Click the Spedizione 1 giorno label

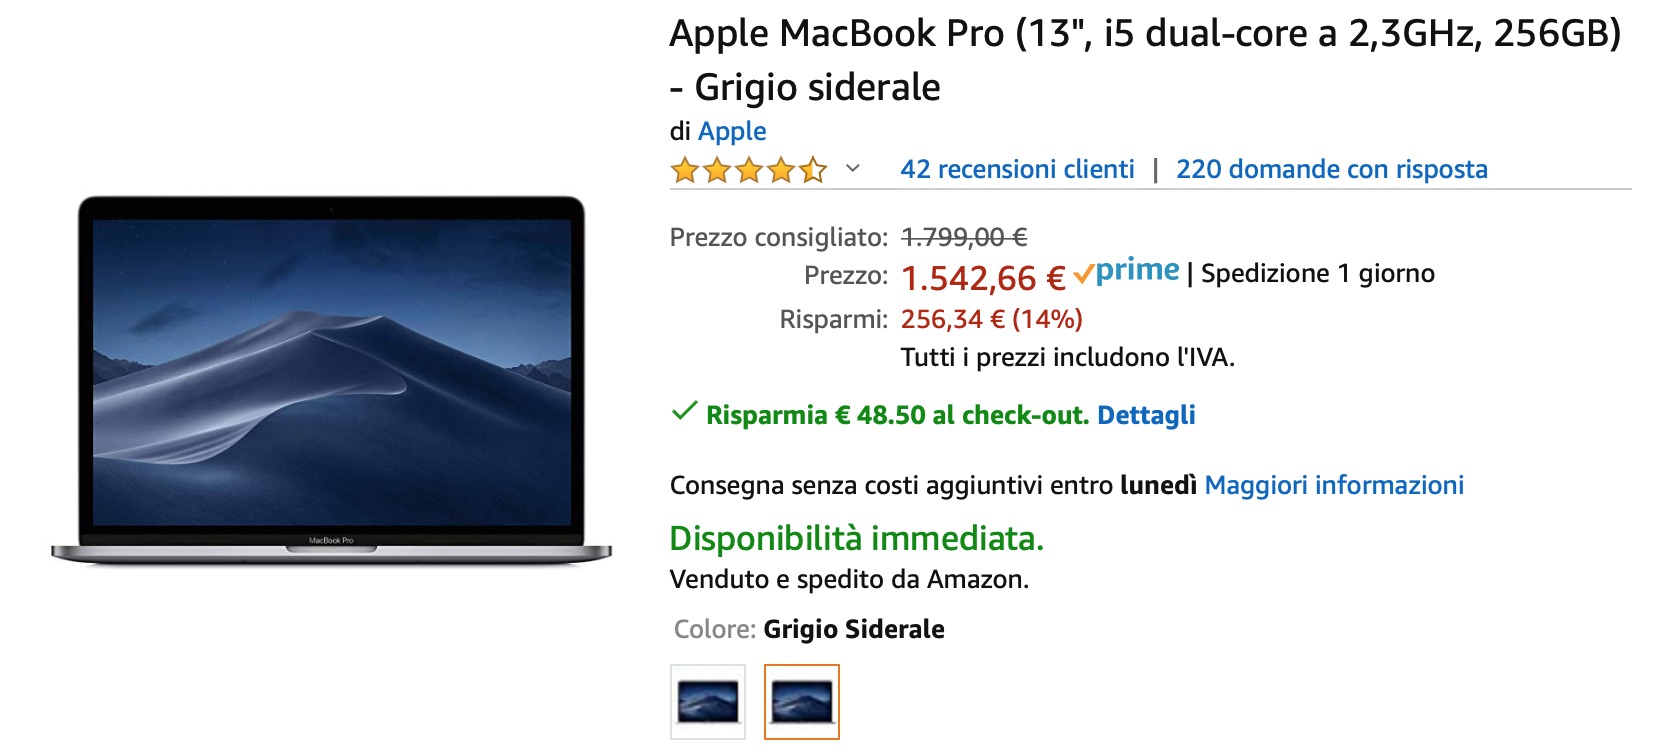[x=1318, y=273]
